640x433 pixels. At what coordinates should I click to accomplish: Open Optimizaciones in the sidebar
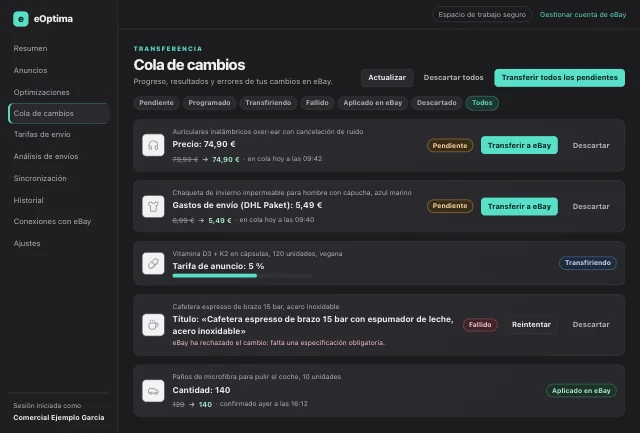coord(41,92)
